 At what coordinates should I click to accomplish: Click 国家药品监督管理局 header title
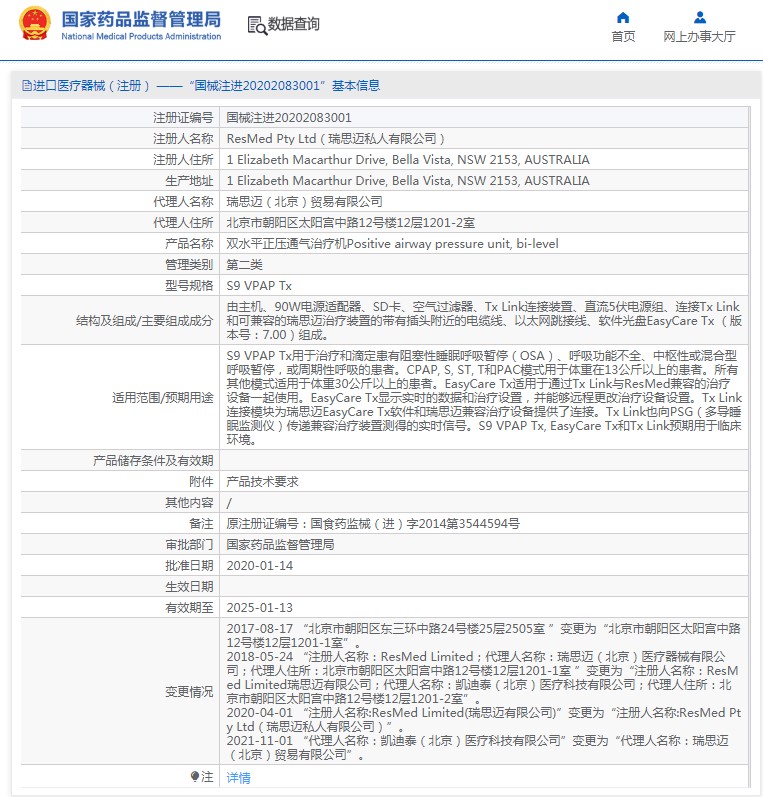pos(141,19)
